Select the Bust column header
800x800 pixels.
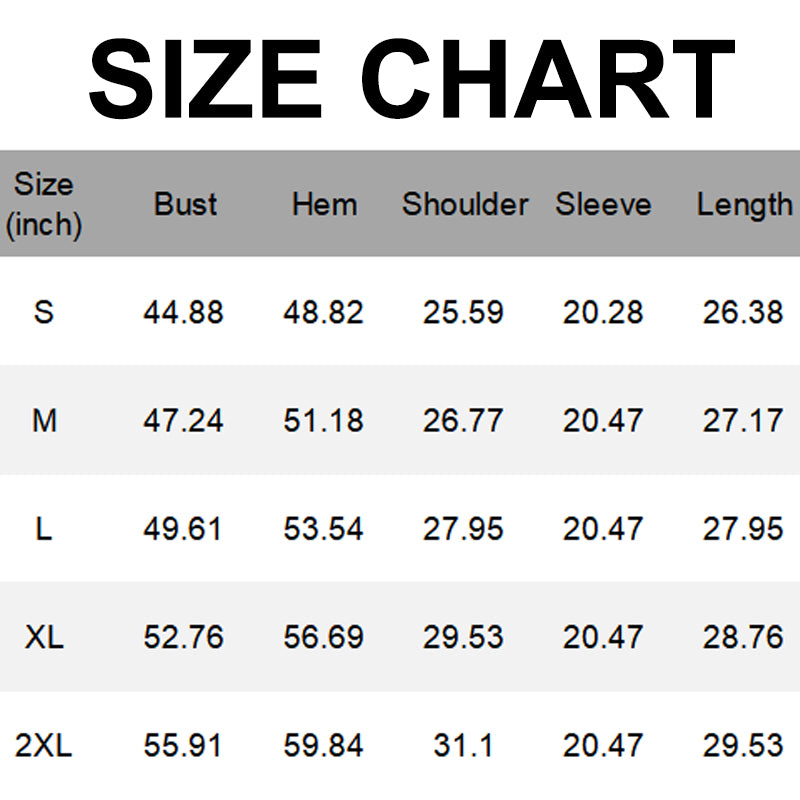tap(185, 204)
